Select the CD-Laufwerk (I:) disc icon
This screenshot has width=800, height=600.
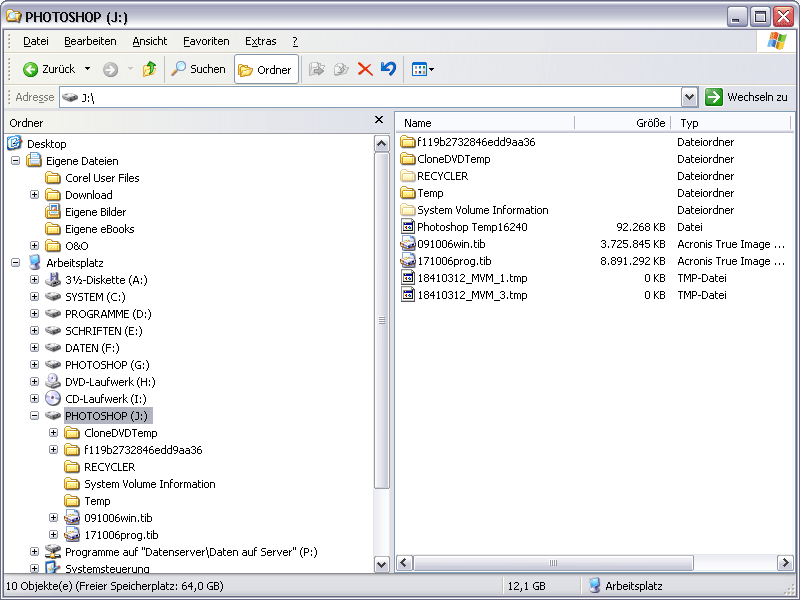pos(53,398)
